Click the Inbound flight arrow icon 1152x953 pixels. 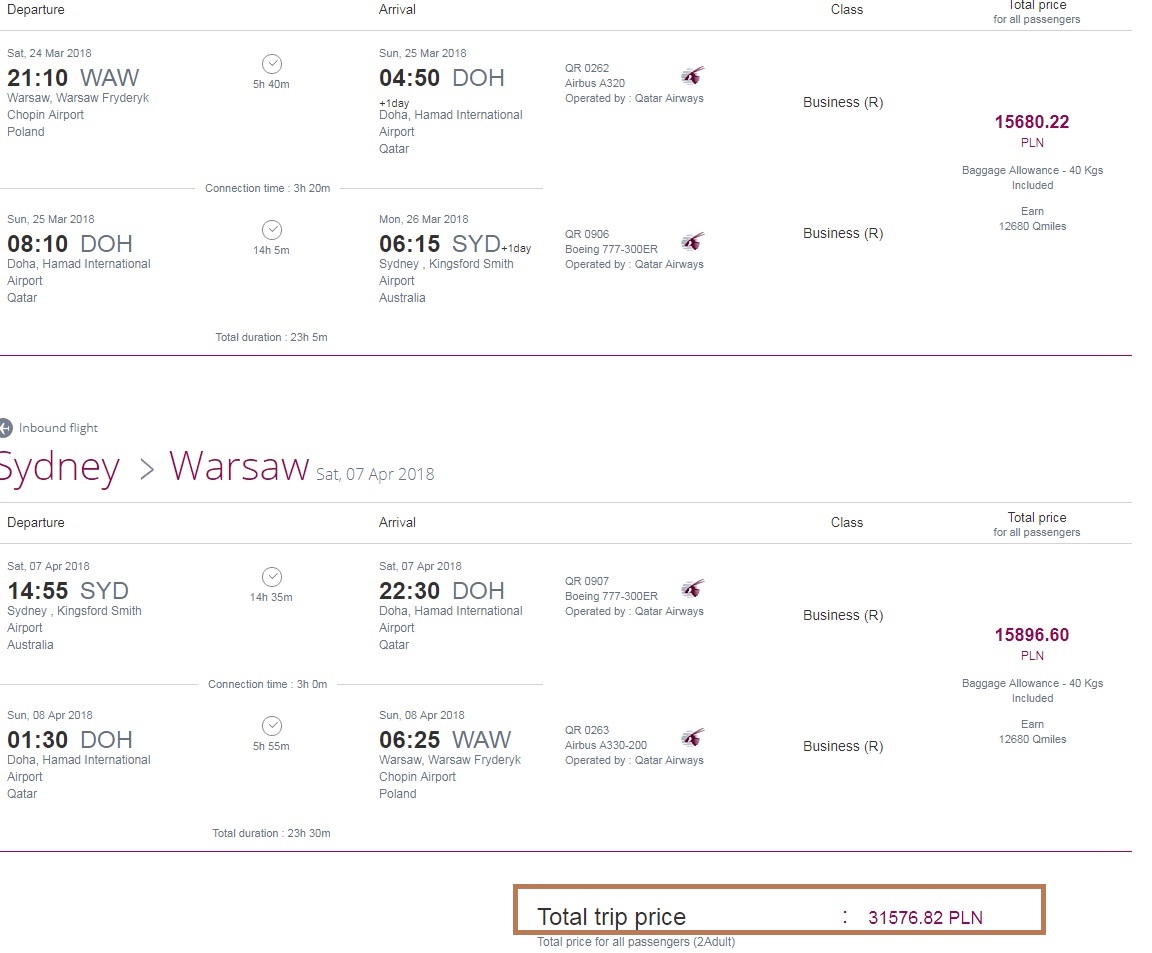(x=5, y=428)
